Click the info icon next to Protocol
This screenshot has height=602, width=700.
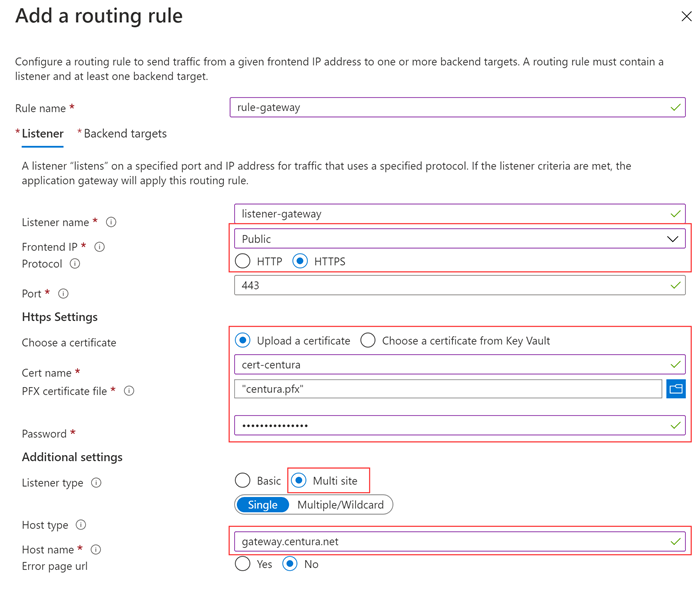tap(75, 263)
